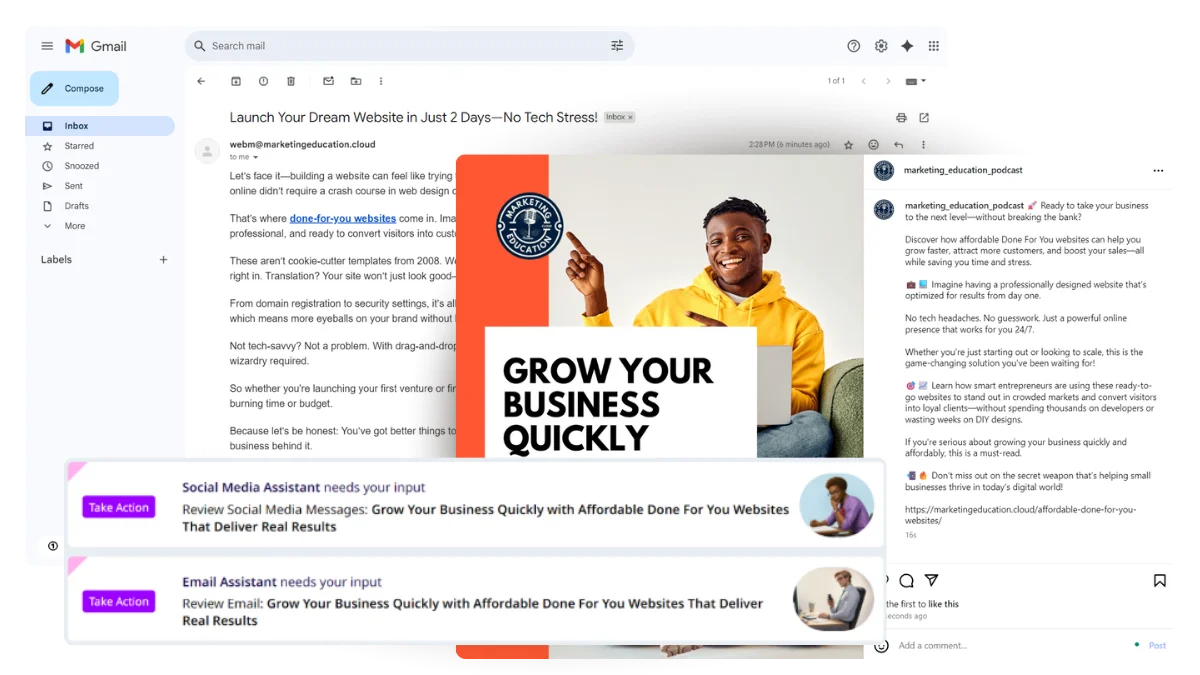Image resolution: width=1200 pixels, height=675 pixels.
Task: Click the Archive email icon
Action: pos(236,81)
